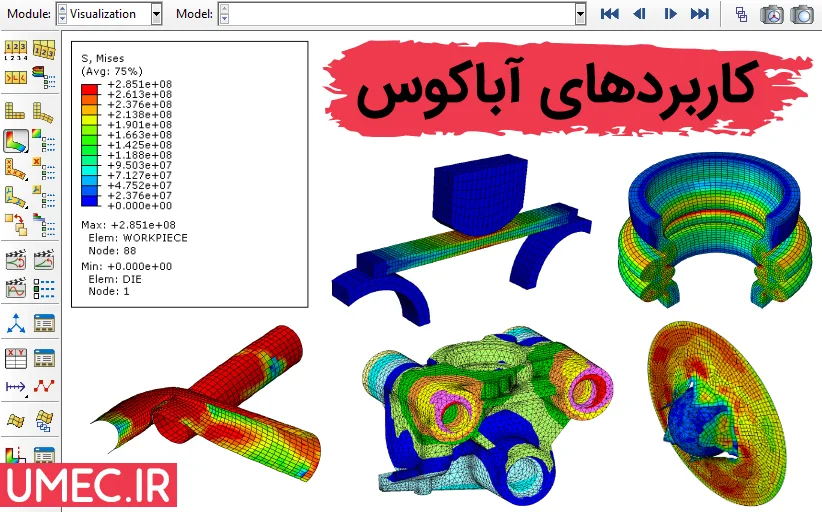Jump to the first frame

click(609, 14)
